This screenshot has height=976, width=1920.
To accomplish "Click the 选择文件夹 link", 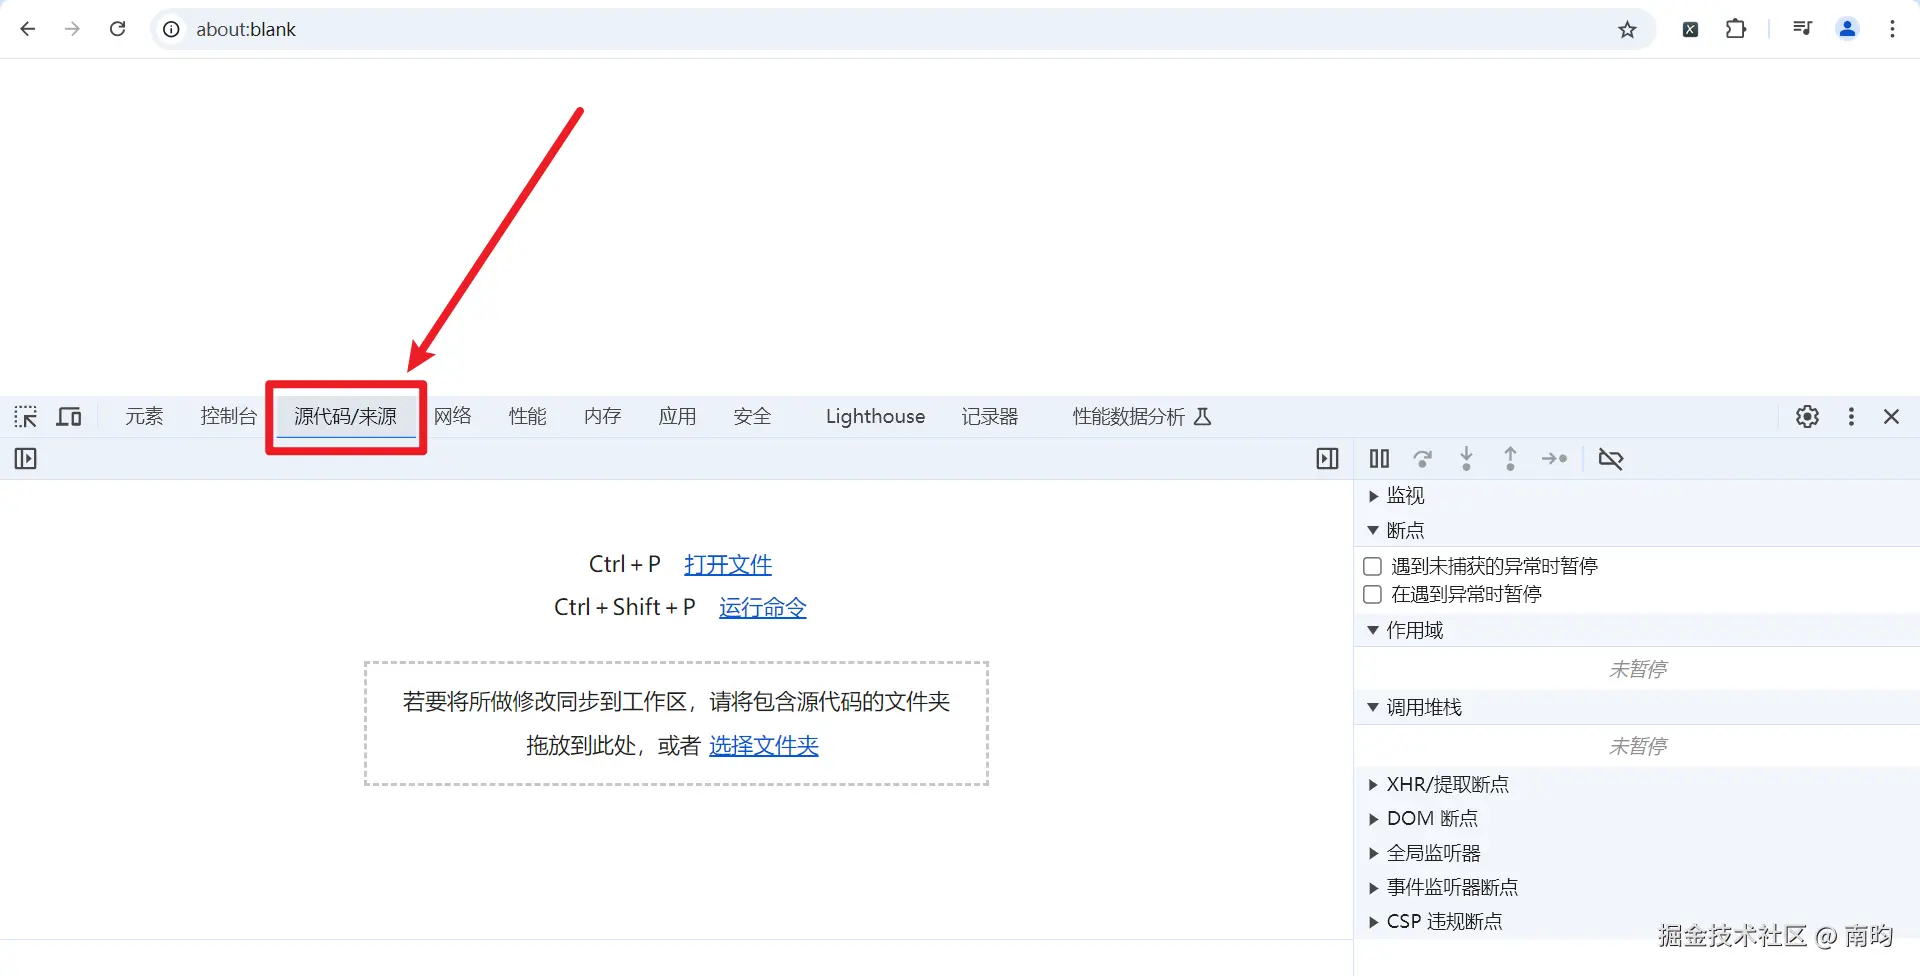I will (x=763, y=745).
